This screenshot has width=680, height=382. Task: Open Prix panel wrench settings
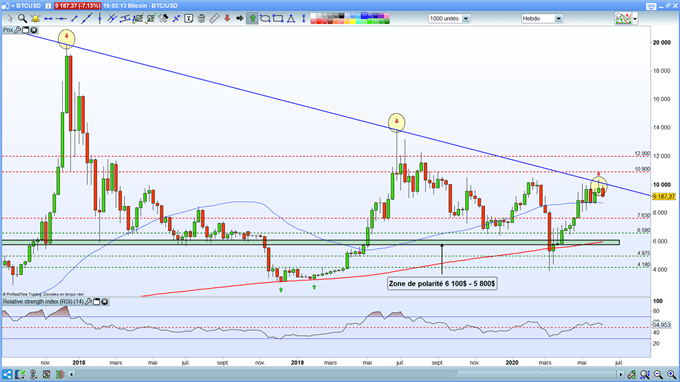[x=18, y=30]
